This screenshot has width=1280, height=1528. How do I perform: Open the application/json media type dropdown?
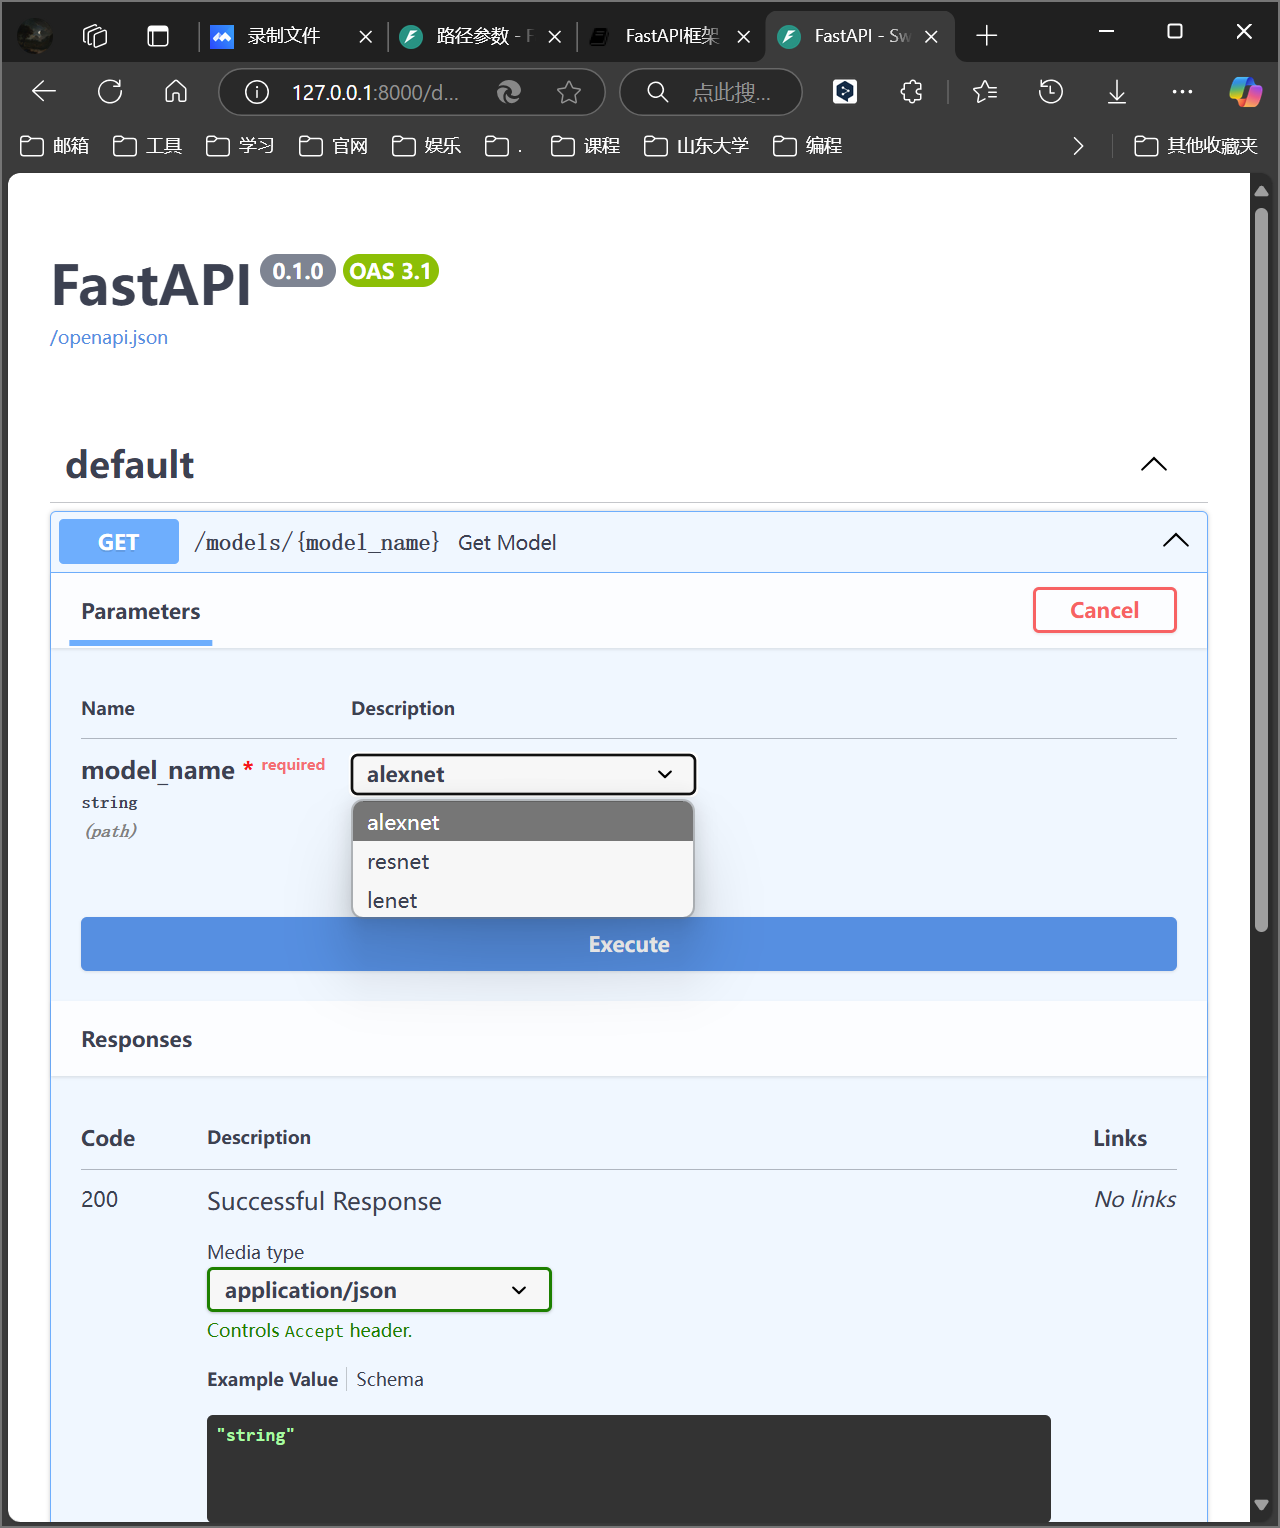click(x=379, y=1290)
